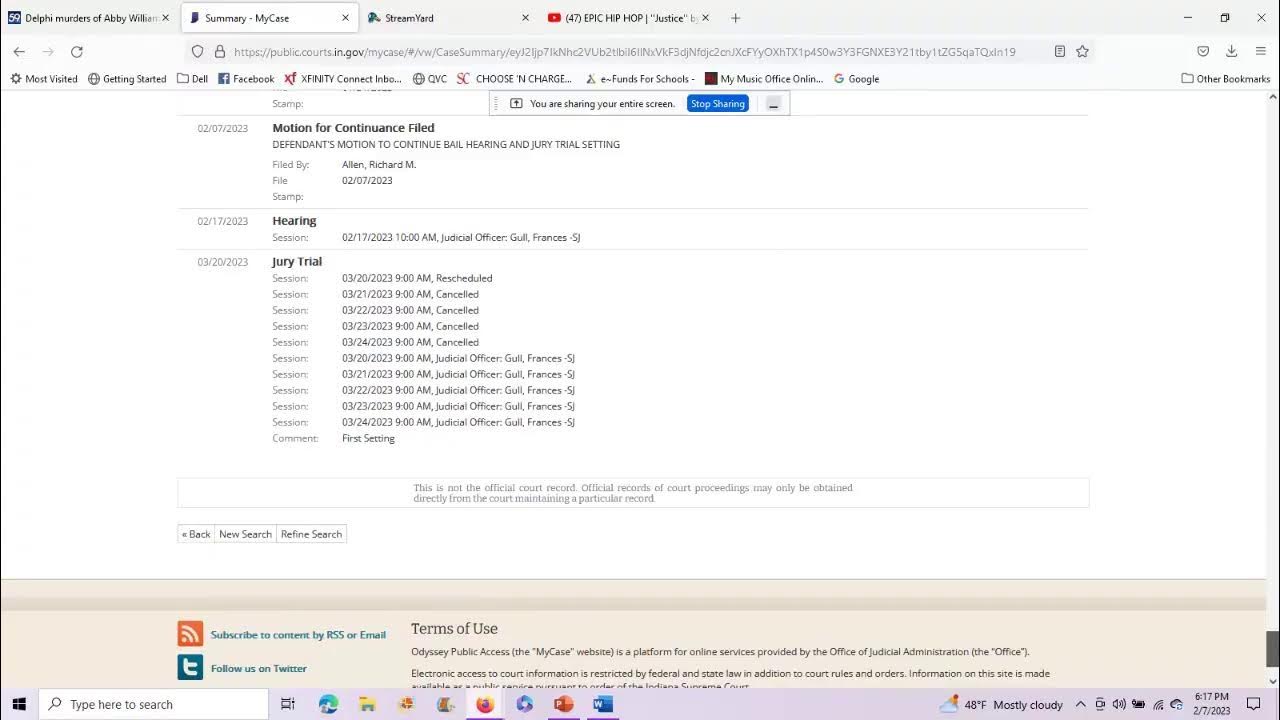The height and width of the screenshot is (720, 1280).
Task: Open Firefox downloads panel
Action: click(1232, 52)
